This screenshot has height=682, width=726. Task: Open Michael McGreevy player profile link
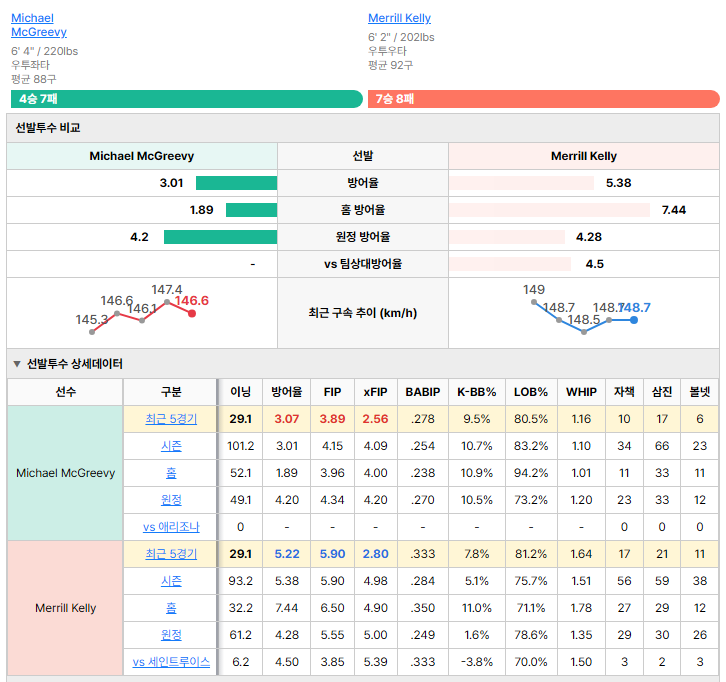pyautogui.click(x=39, y=25)
